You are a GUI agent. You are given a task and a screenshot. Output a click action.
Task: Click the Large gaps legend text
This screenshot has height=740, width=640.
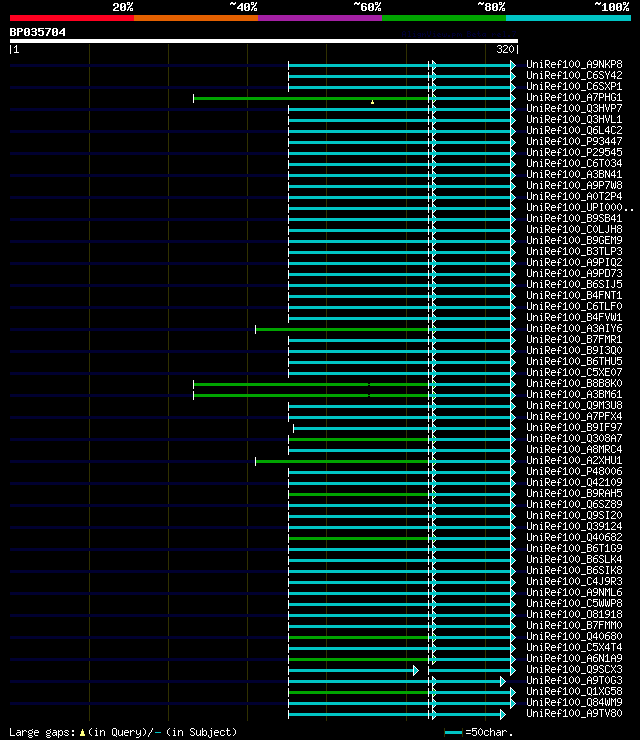[x=123, y=732]
